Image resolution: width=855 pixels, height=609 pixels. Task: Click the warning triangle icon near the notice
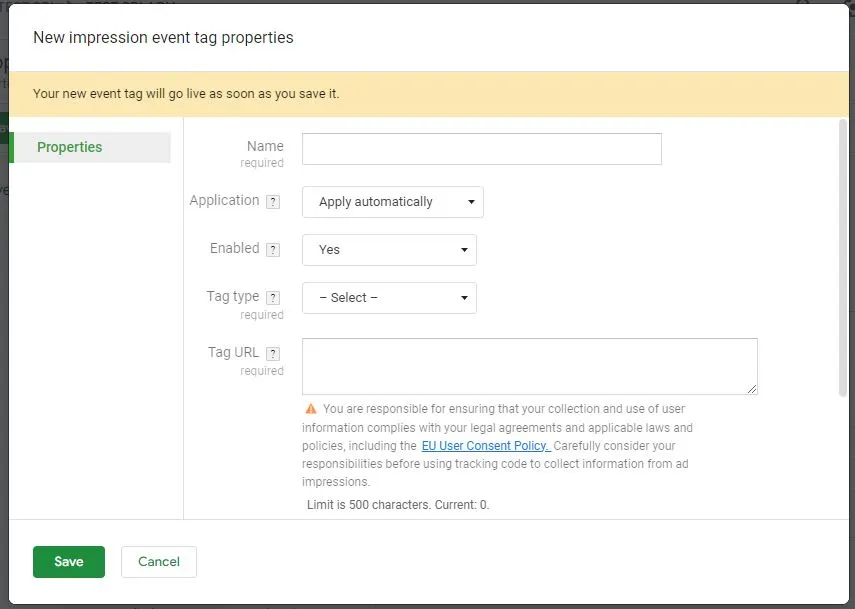[x=309, y=408]
